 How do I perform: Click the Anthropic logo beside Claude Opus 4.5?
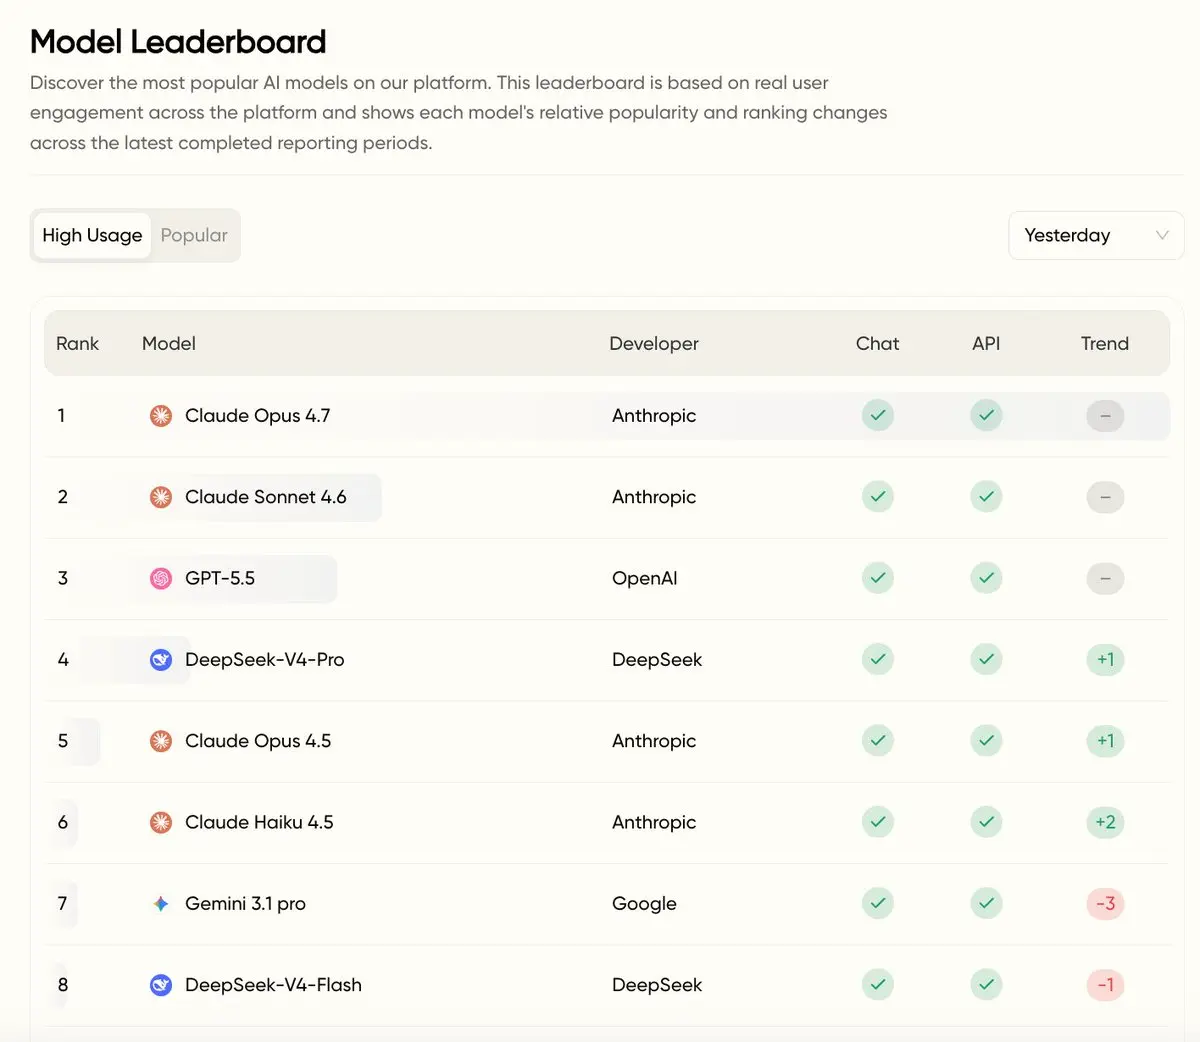tap(161, 741)
